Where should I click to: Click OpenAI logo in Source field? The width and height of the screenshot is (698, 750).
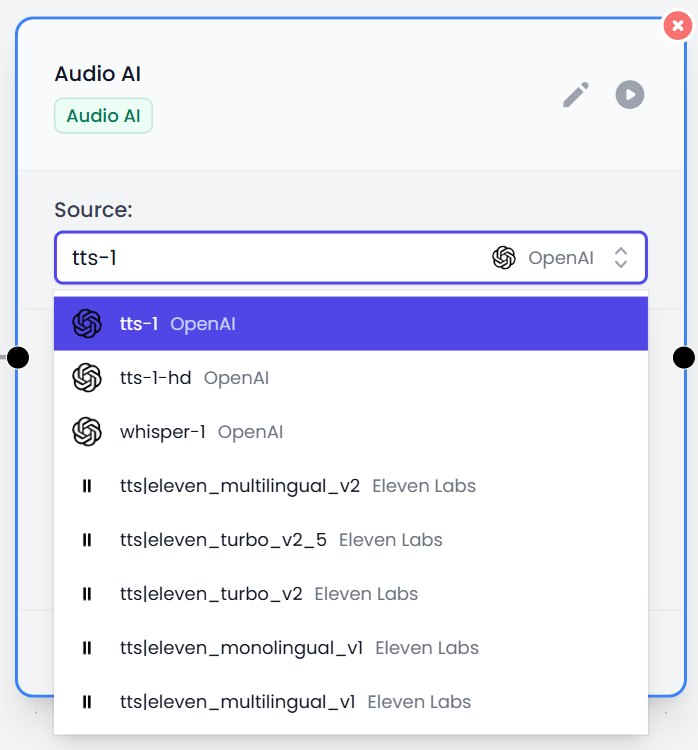504,258
